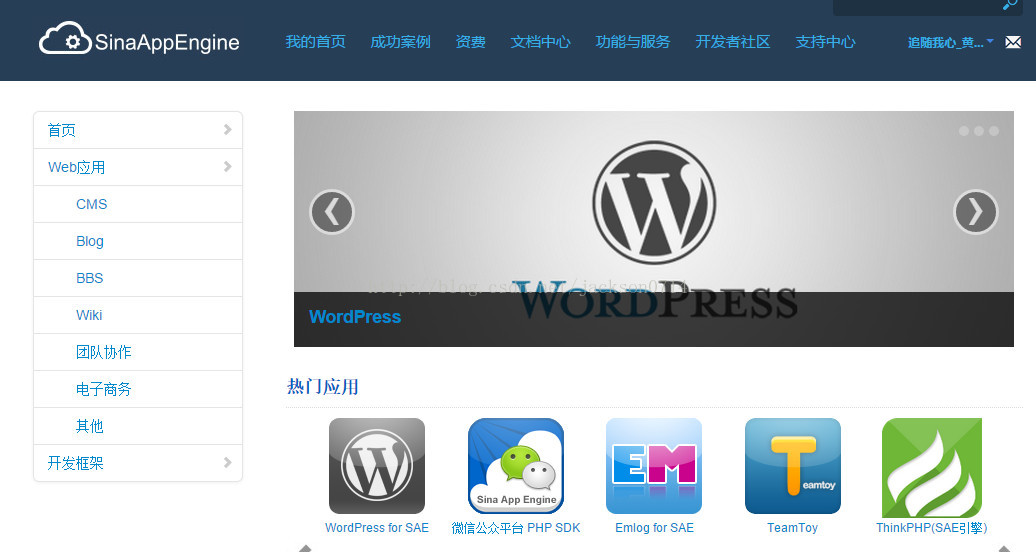Click the search magnifier icon
The image size is (1036, 552).
tap(1010, 5)
